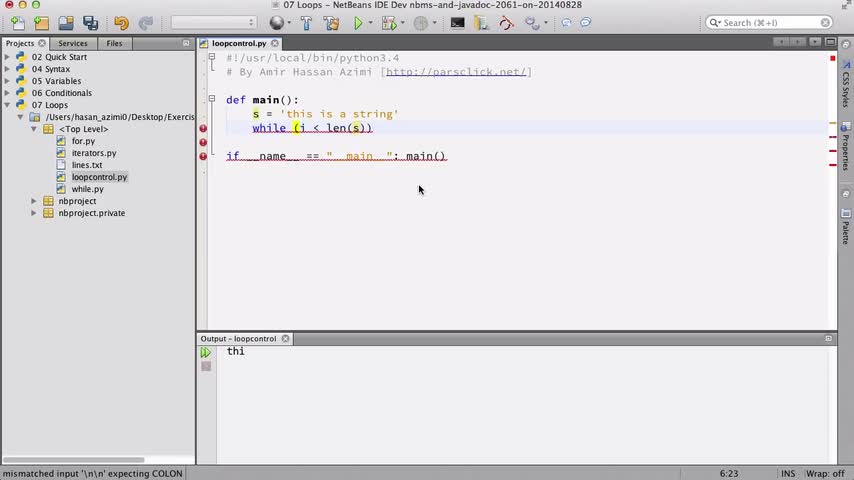Image resolution: width=854 pixels, height=480 pixels.
Task: Click the New File toolbar icon
Action: pos(17,23)
